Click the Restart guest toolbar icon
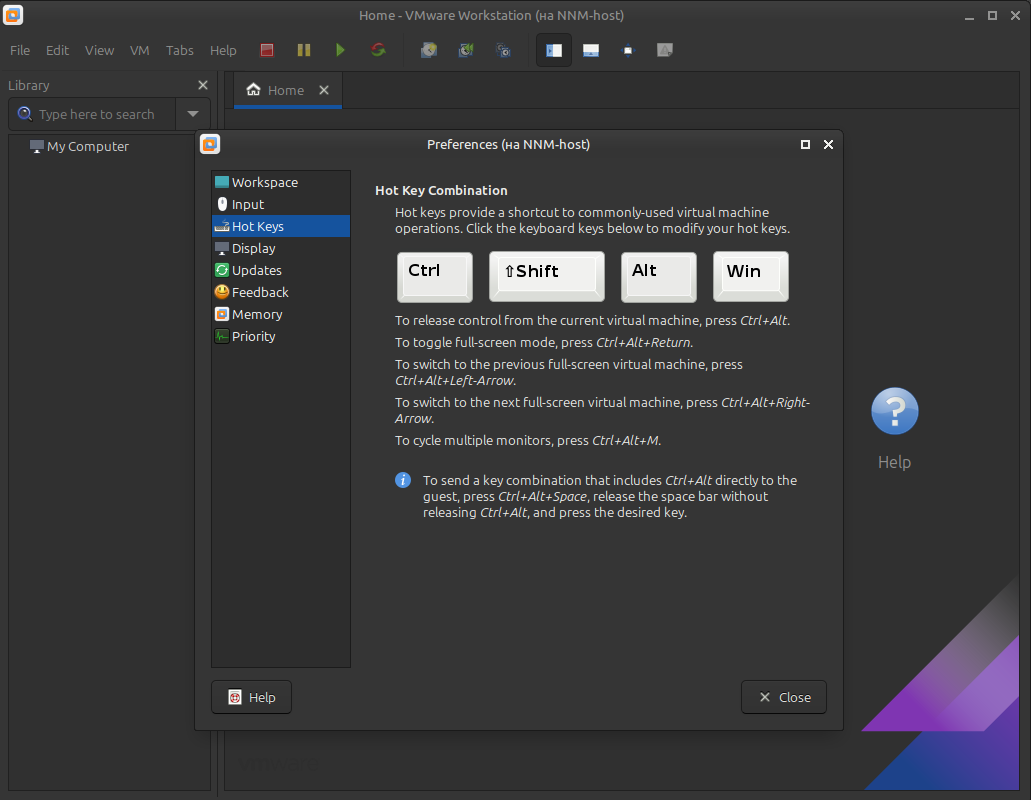The image size is (1031, 800). coord(378,50)
